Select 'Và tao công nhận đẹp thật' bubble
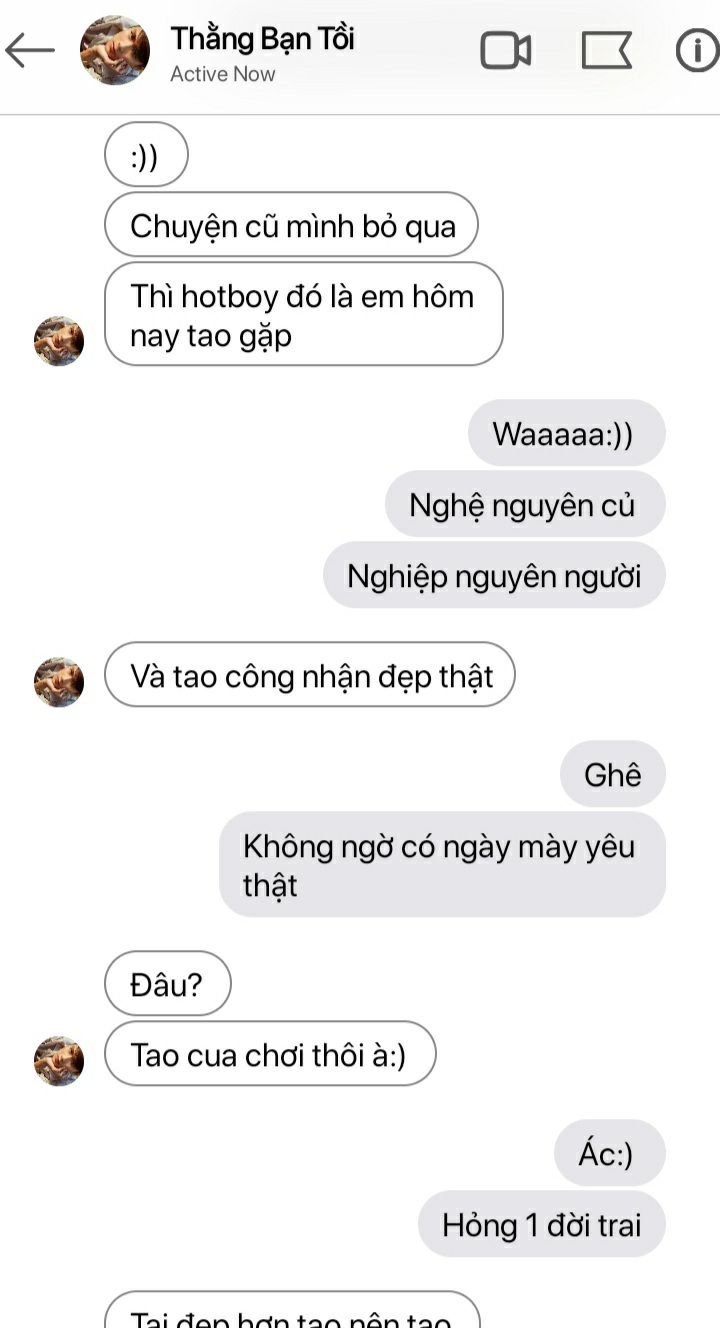720x1328 pixels. point(310,675)
